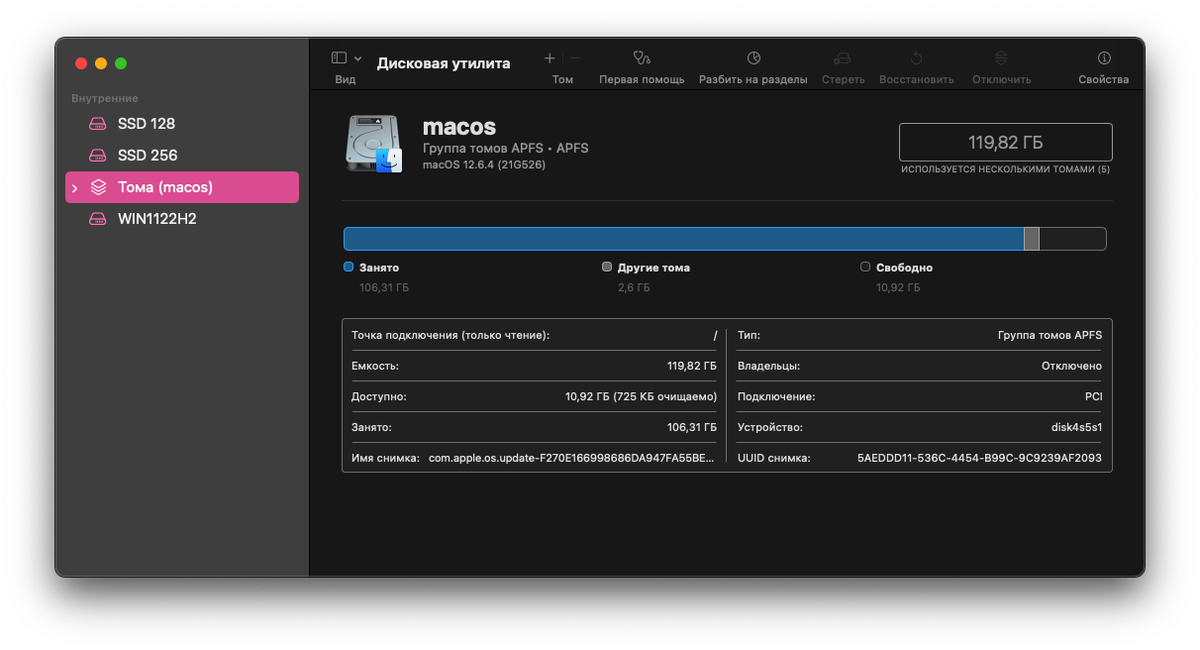This screenshot has width=1200, height=650.
Task: Click the 'Том' toolbar label
Action: coord(563,79)
